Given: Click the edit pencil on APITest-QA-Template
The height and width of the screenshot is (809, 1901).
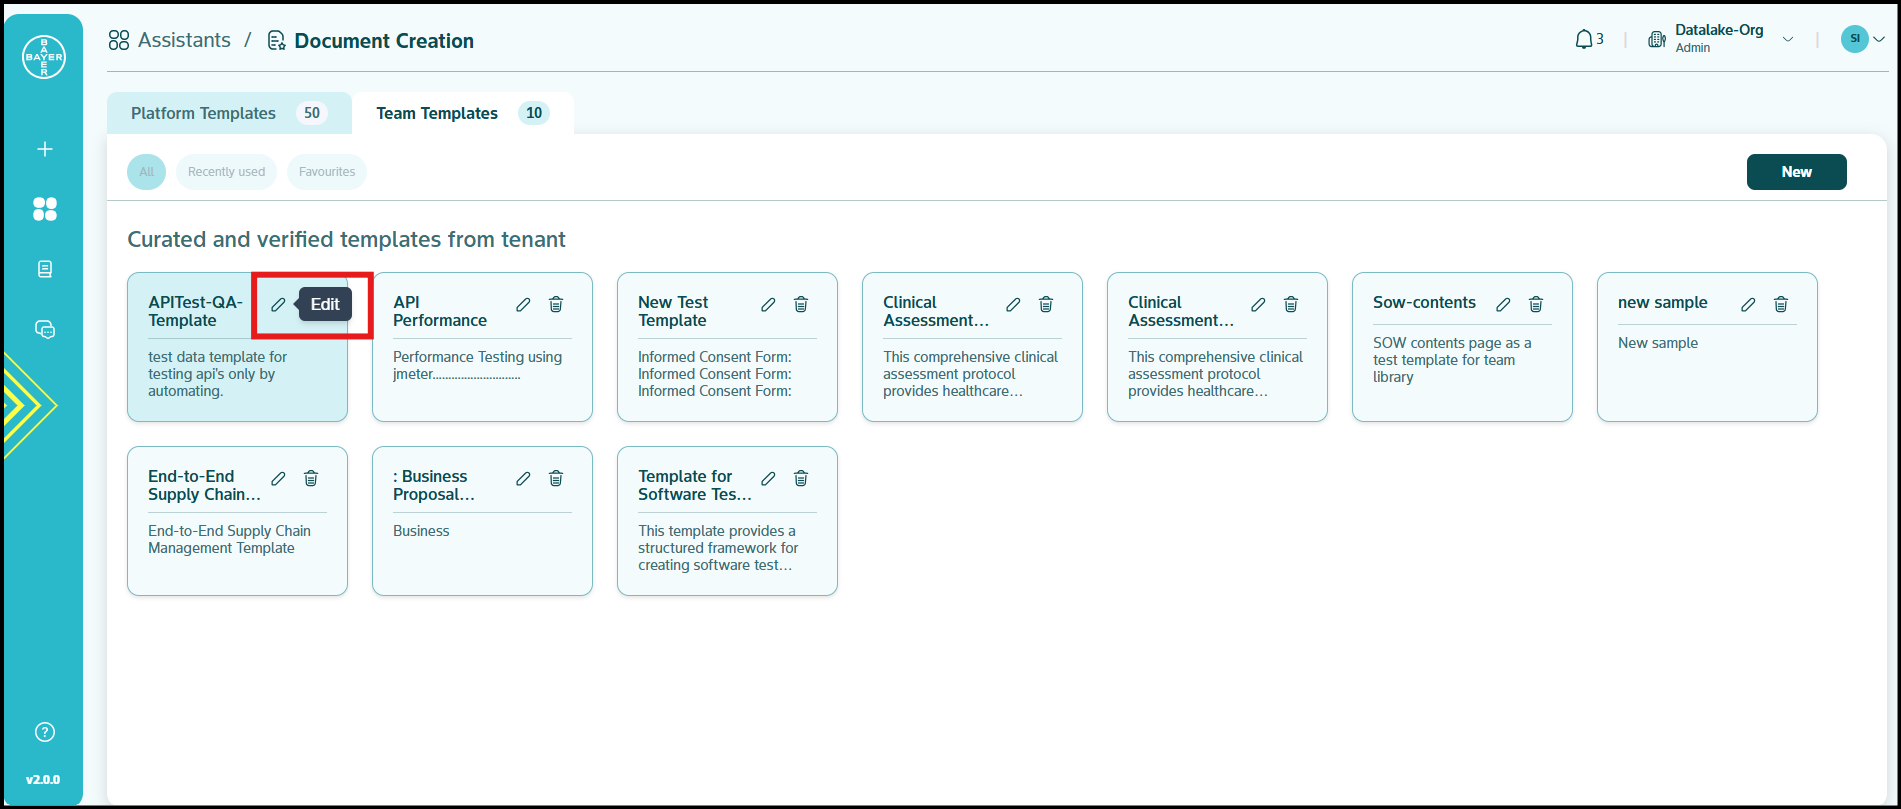Looking at the screenshot, I should click(x=278, y=304).
